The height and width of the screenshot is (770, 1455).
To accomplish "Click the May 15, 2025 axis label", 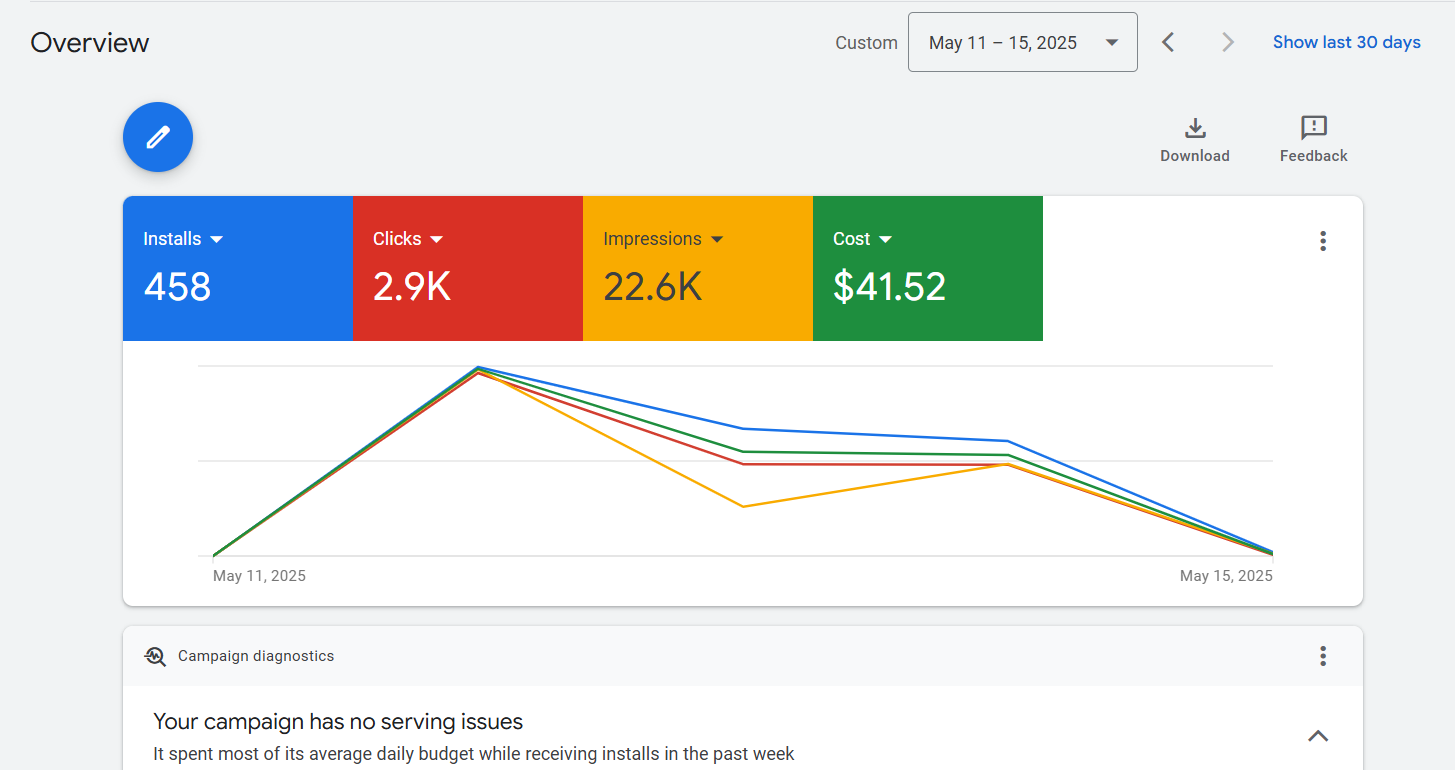I will coord(1226,576).
